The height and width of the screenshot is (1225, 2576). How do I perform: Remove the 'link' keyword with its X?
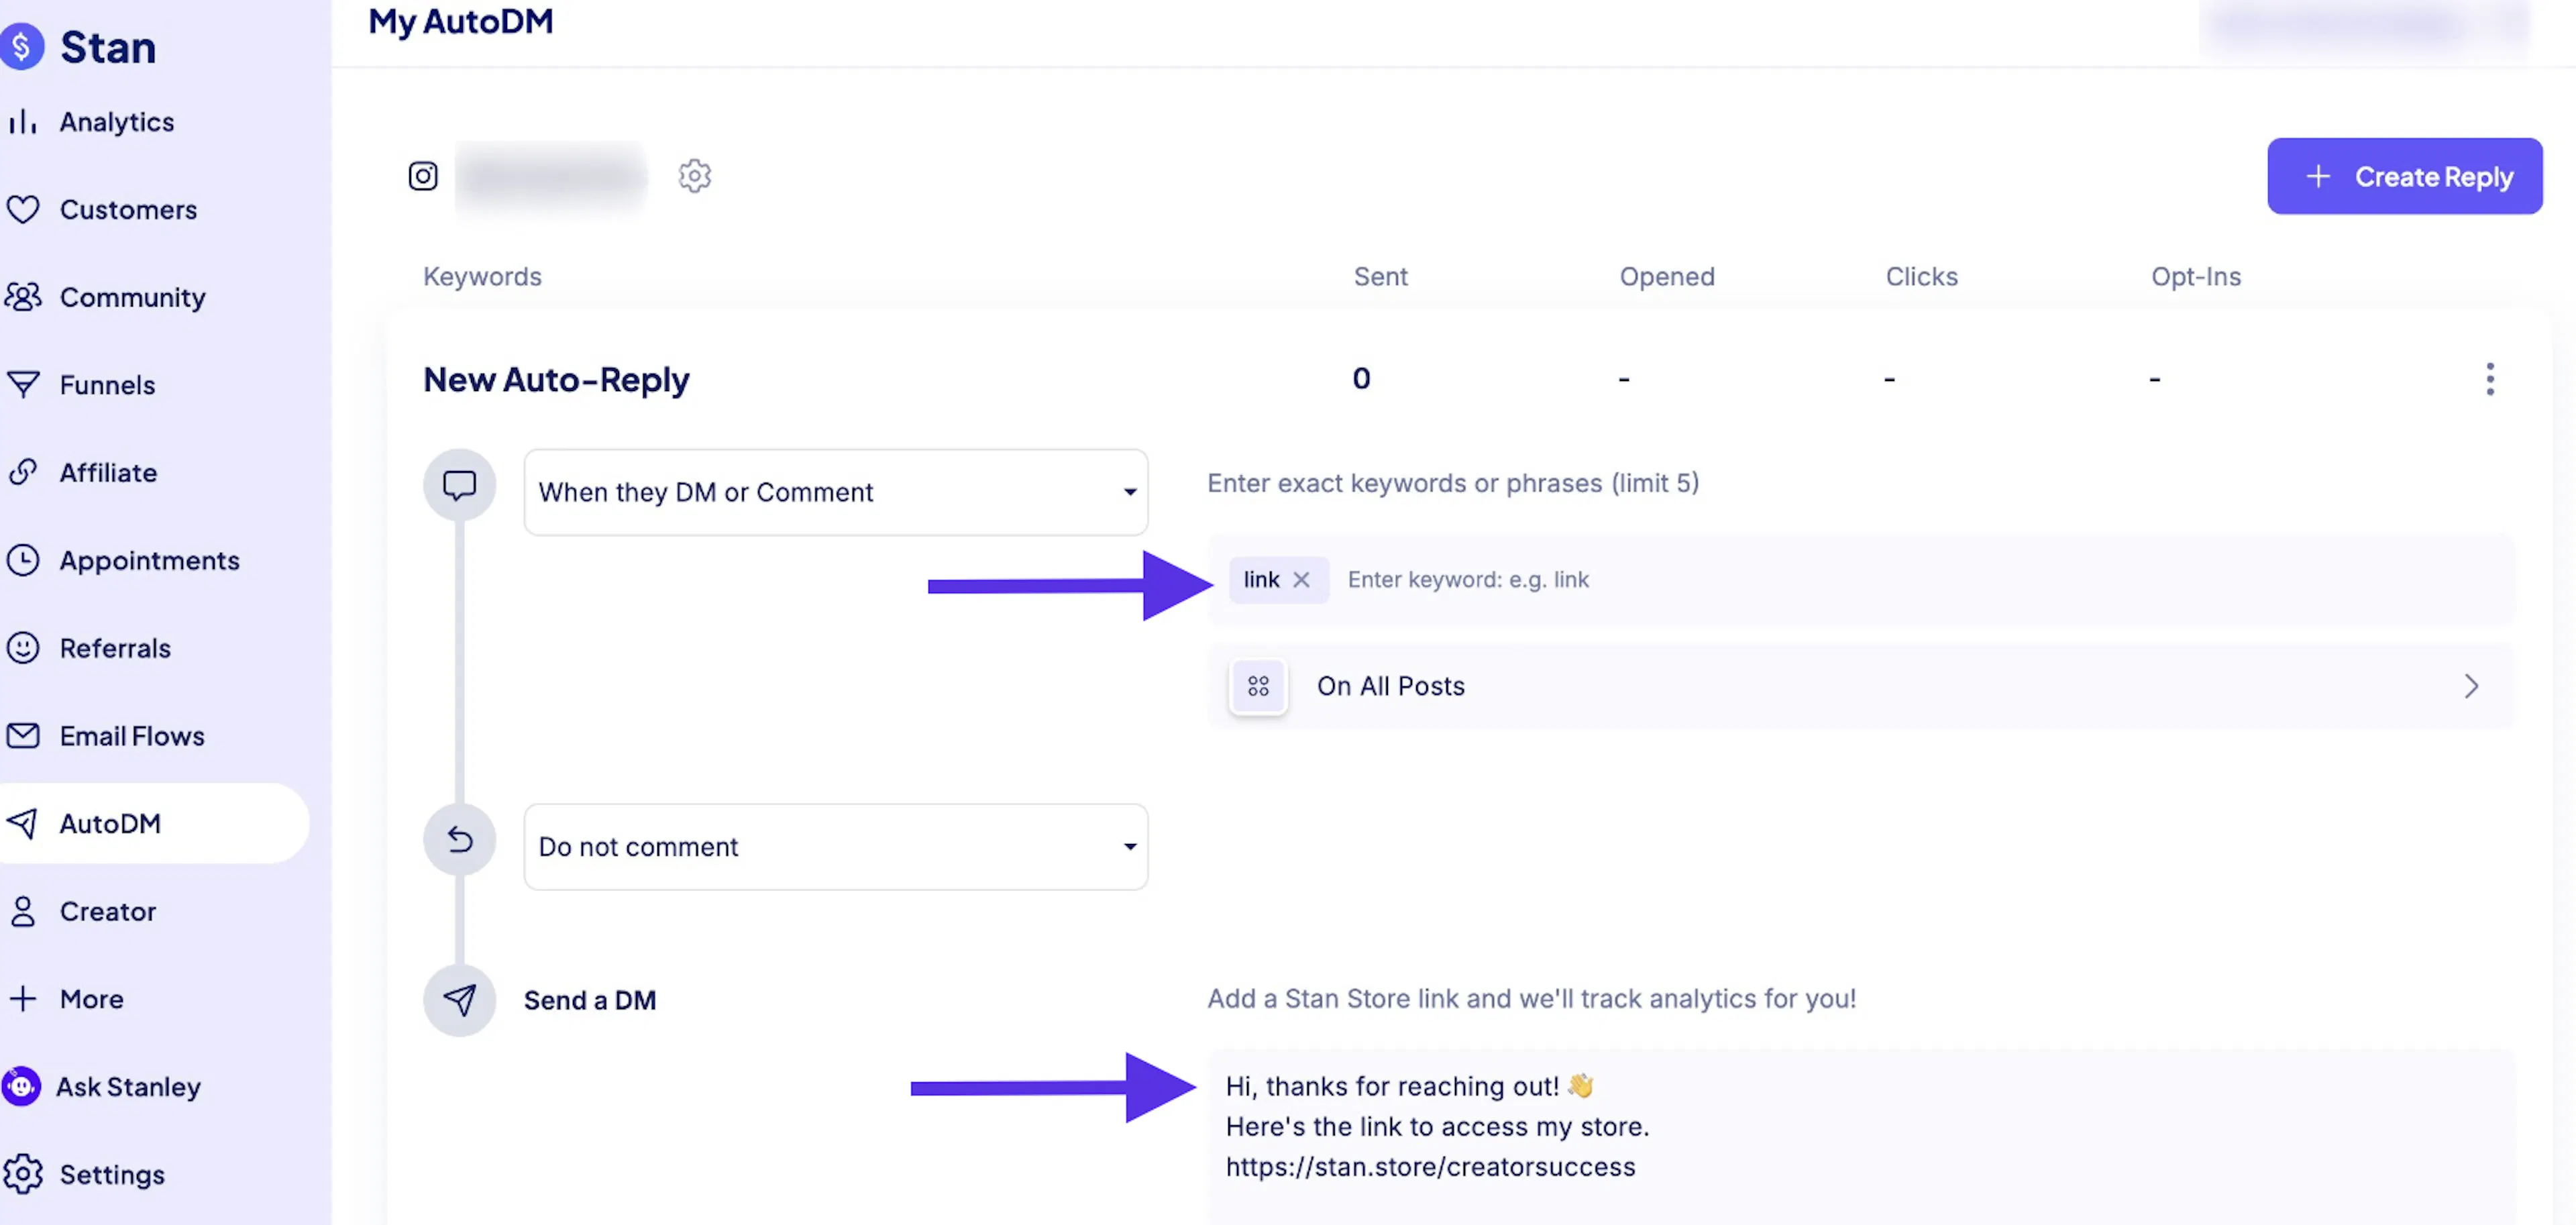tap(1301, 579)
